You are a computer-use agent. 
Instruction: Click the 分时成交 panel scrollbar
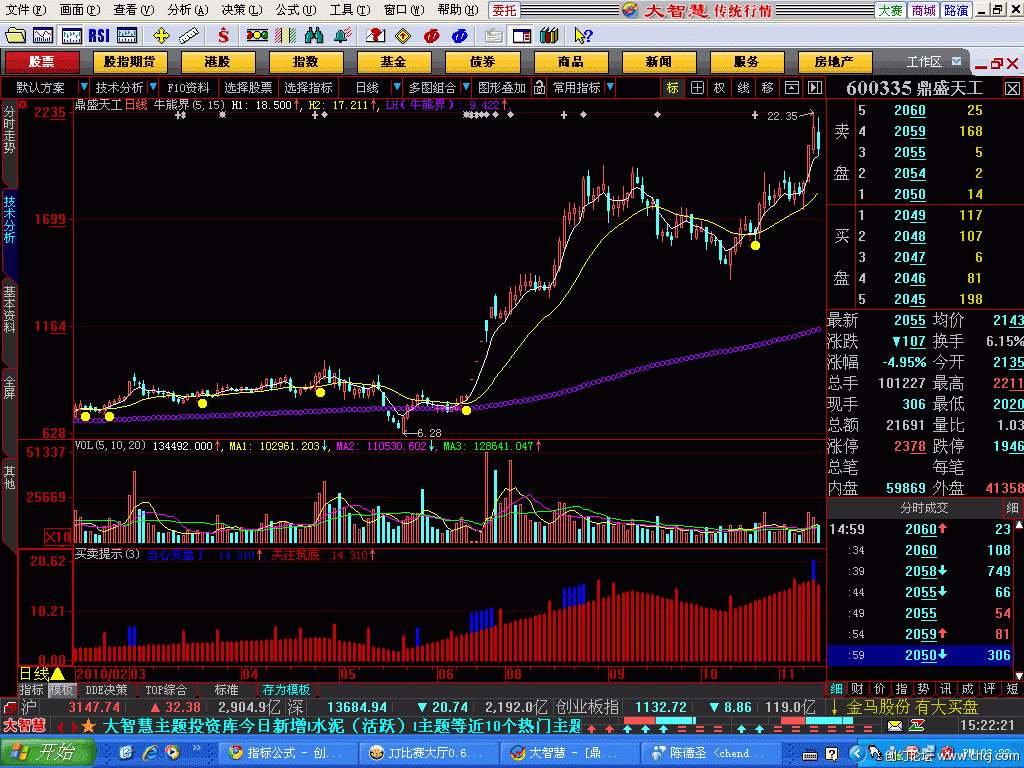click(1018, 601)
